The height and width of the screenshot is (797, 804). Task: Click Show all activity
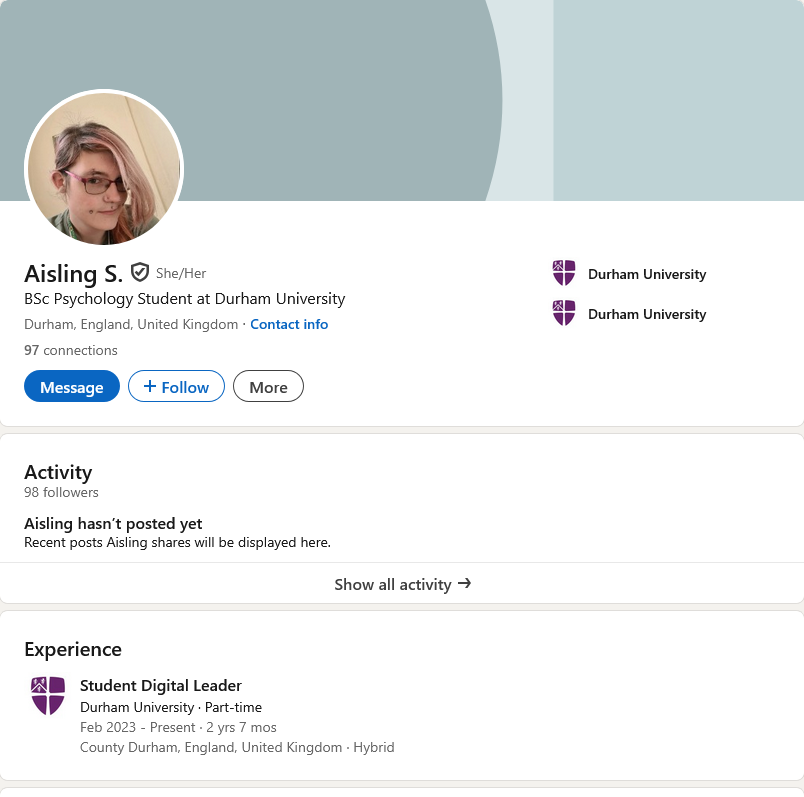[x=393, y=584]
